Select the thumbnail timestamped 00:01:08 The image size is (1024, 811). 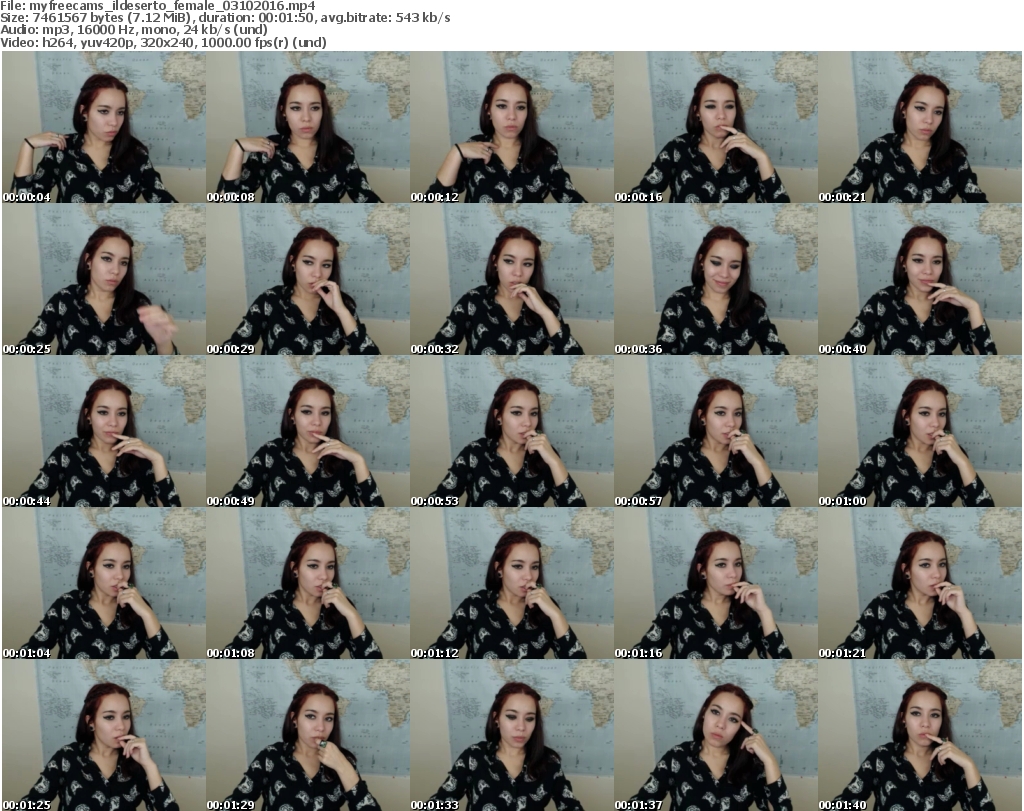point(308,583)
